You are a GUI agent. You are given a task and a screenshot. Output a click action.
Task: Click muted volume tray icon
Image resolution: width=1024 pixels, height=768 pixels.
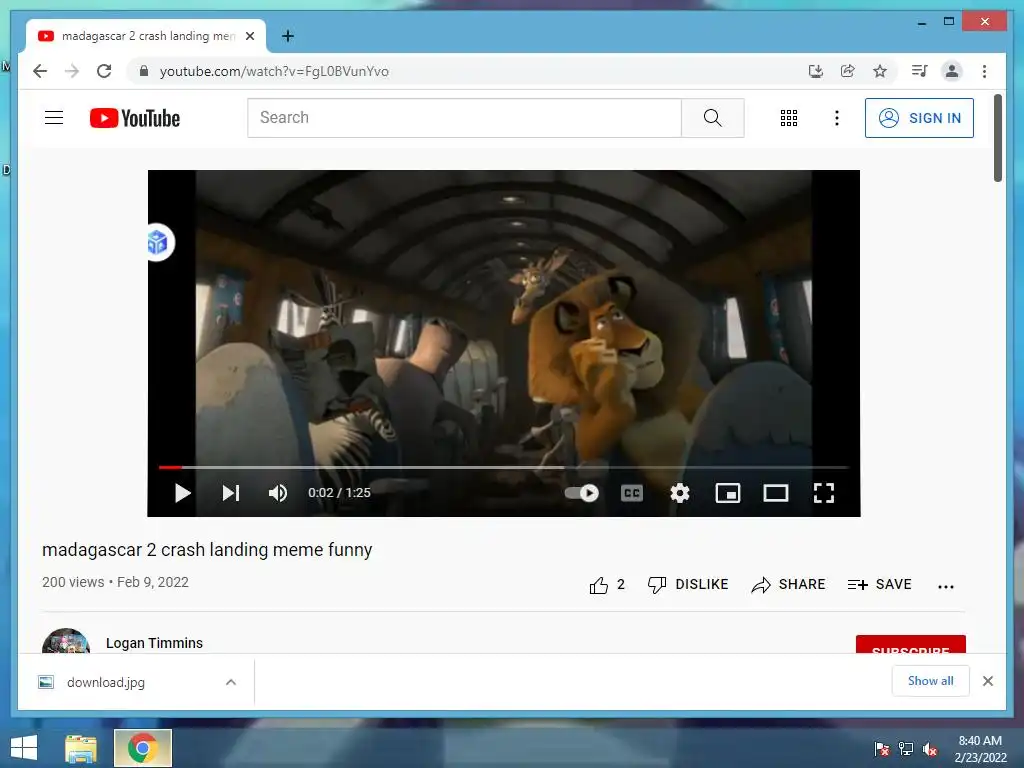pyautogui.click(x=930, y=749)
